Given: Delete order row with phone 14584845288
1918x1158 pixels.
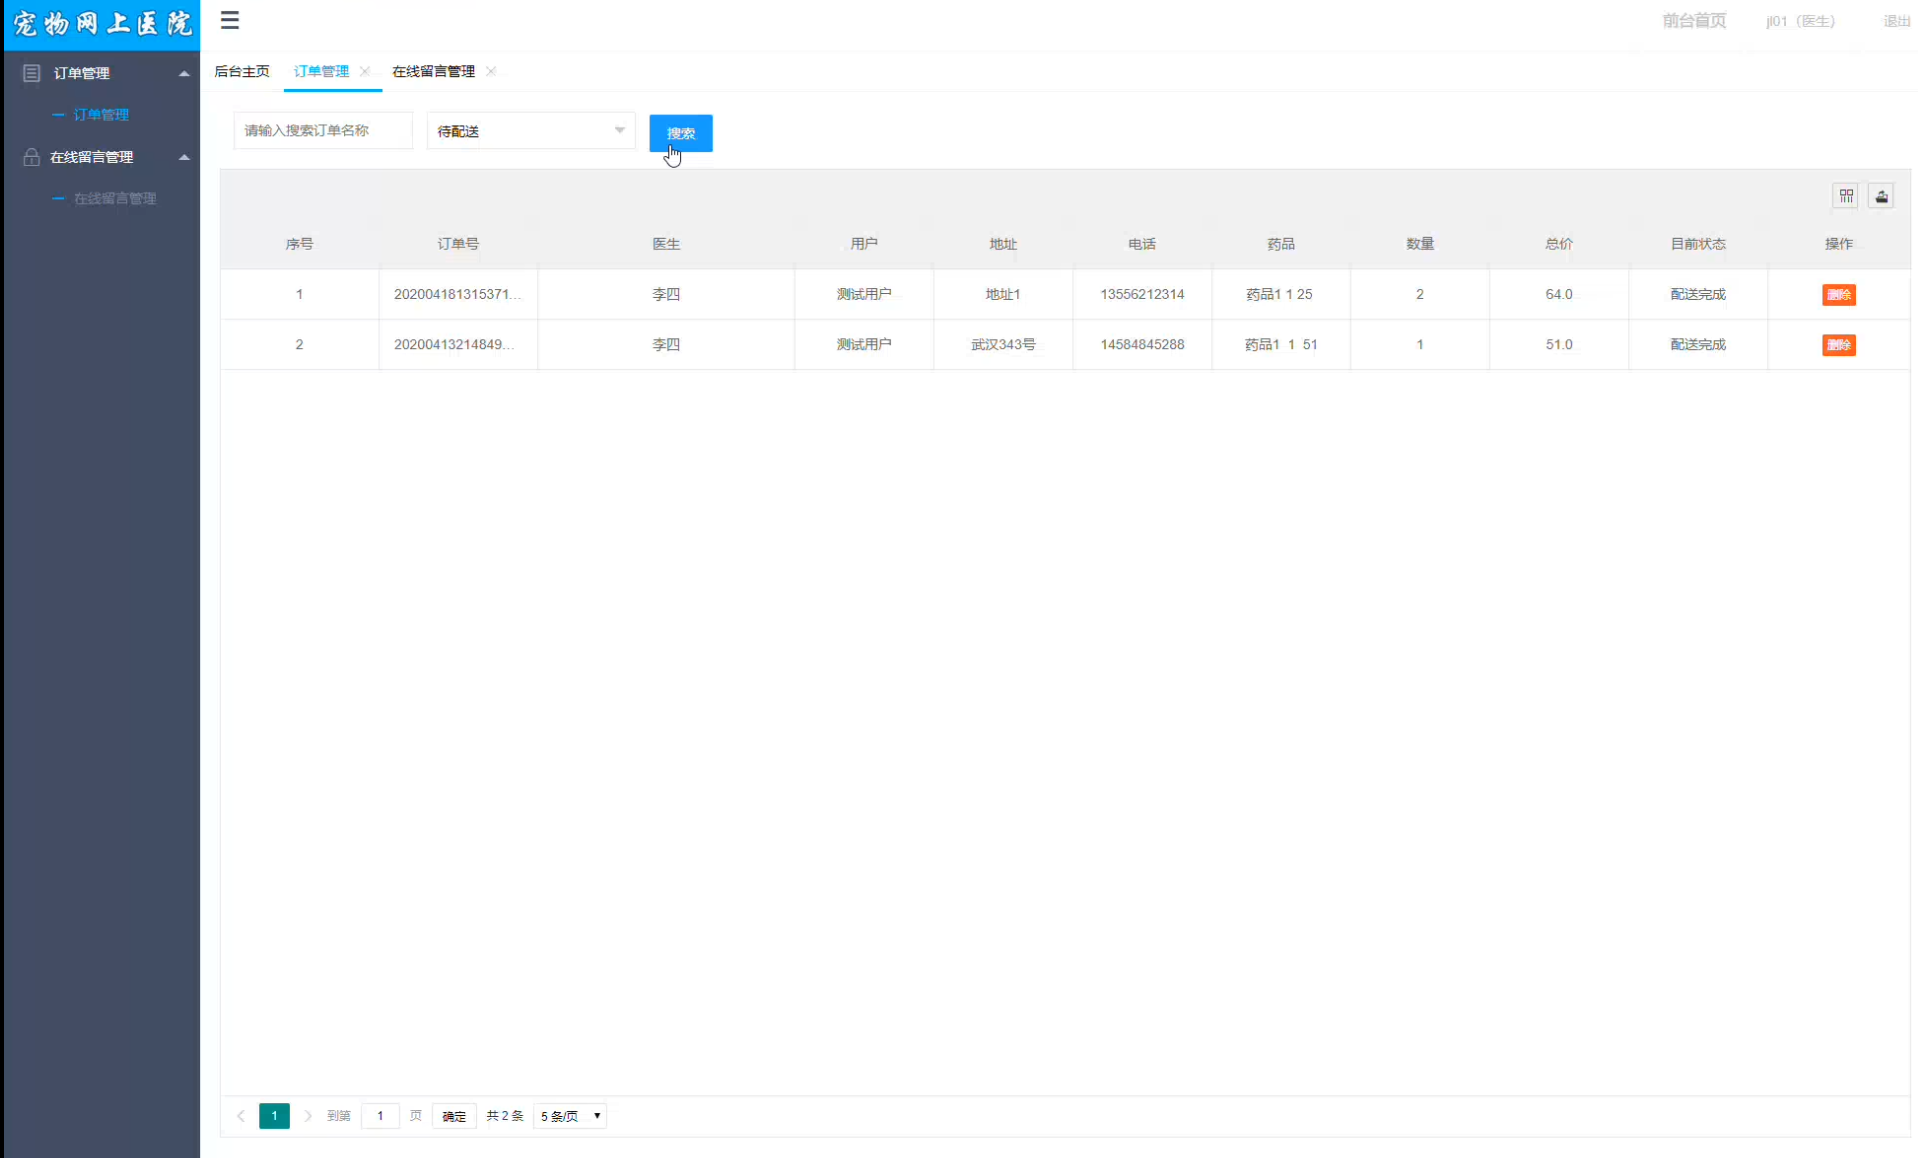Looking at the screenshot, I should coord(1838,345).
